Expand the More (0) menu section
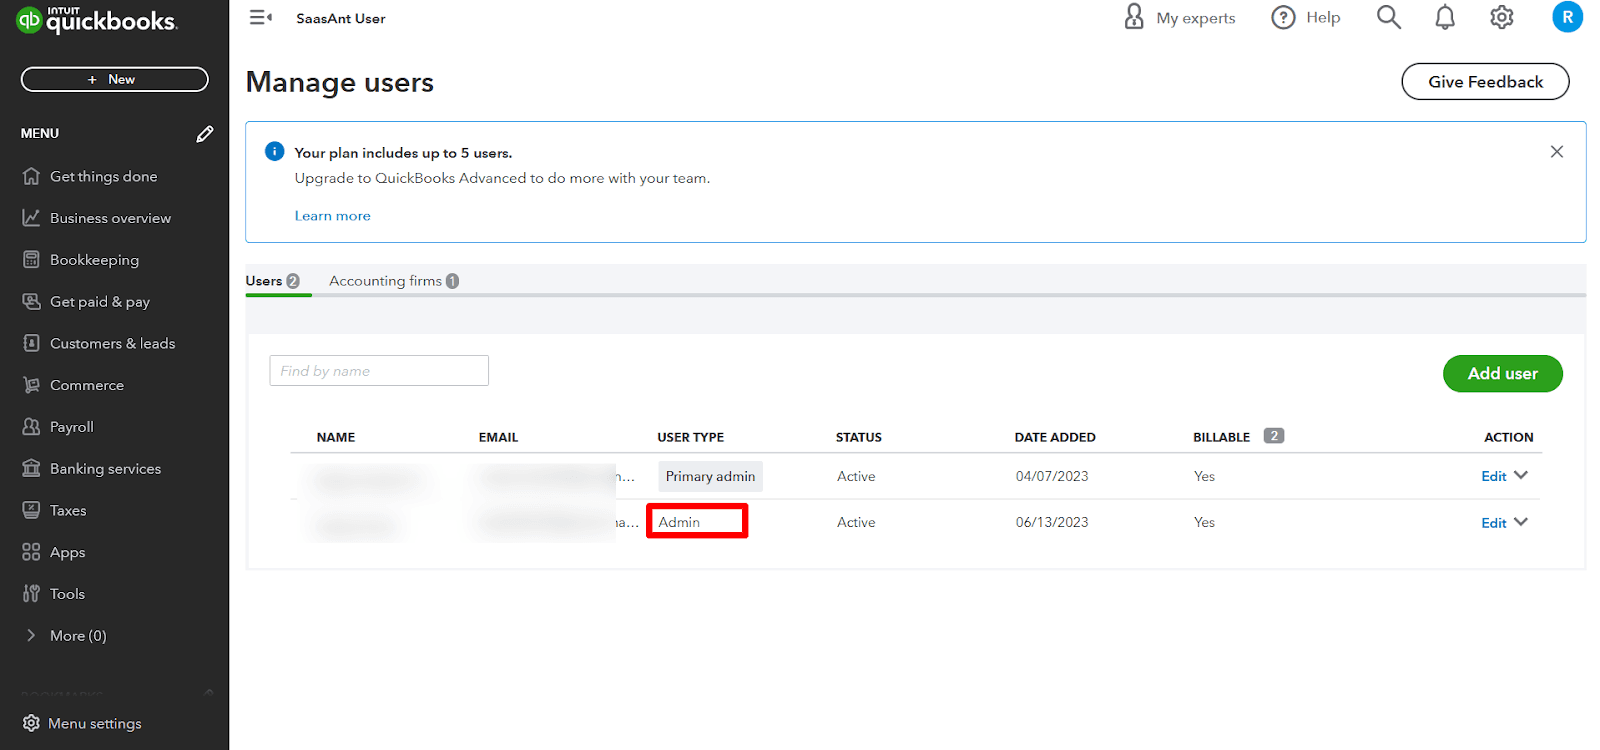 [x=66, y=636]
